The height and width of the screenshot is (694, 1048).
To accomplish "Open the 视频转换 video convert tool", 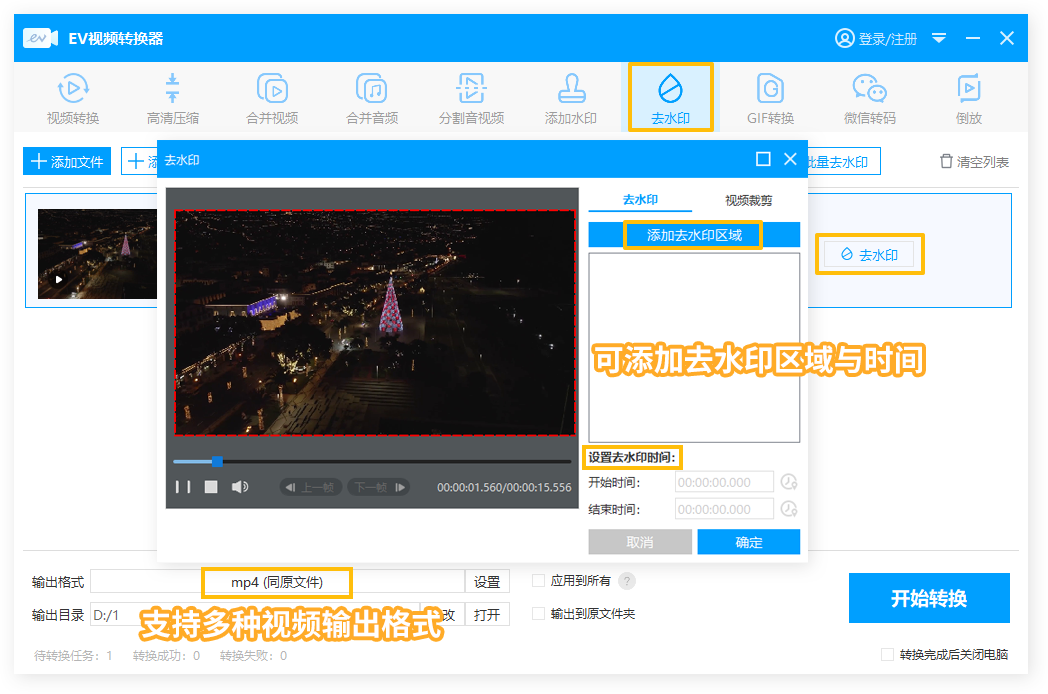I will tap(73, 99).
